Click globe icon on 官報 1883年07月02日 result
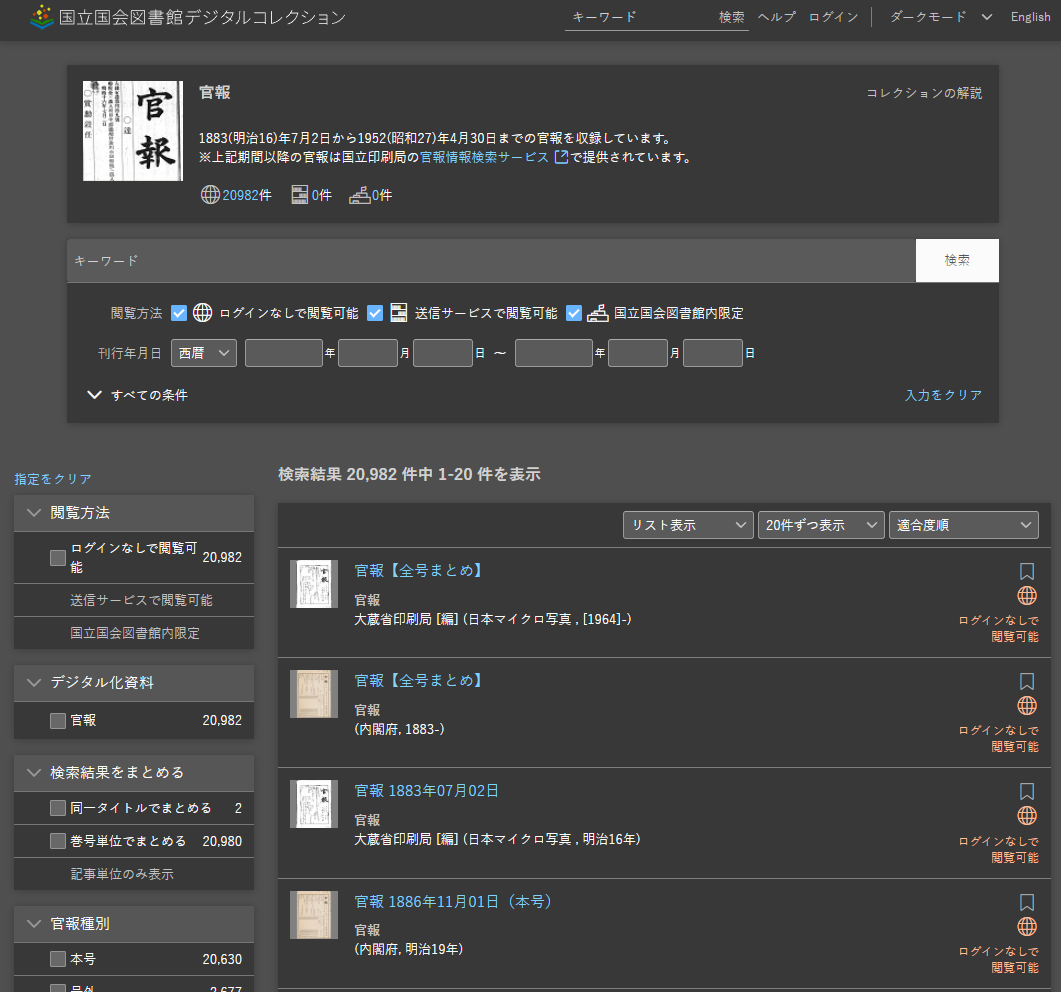This screenshot has width=1061, height=992. 1026,816
